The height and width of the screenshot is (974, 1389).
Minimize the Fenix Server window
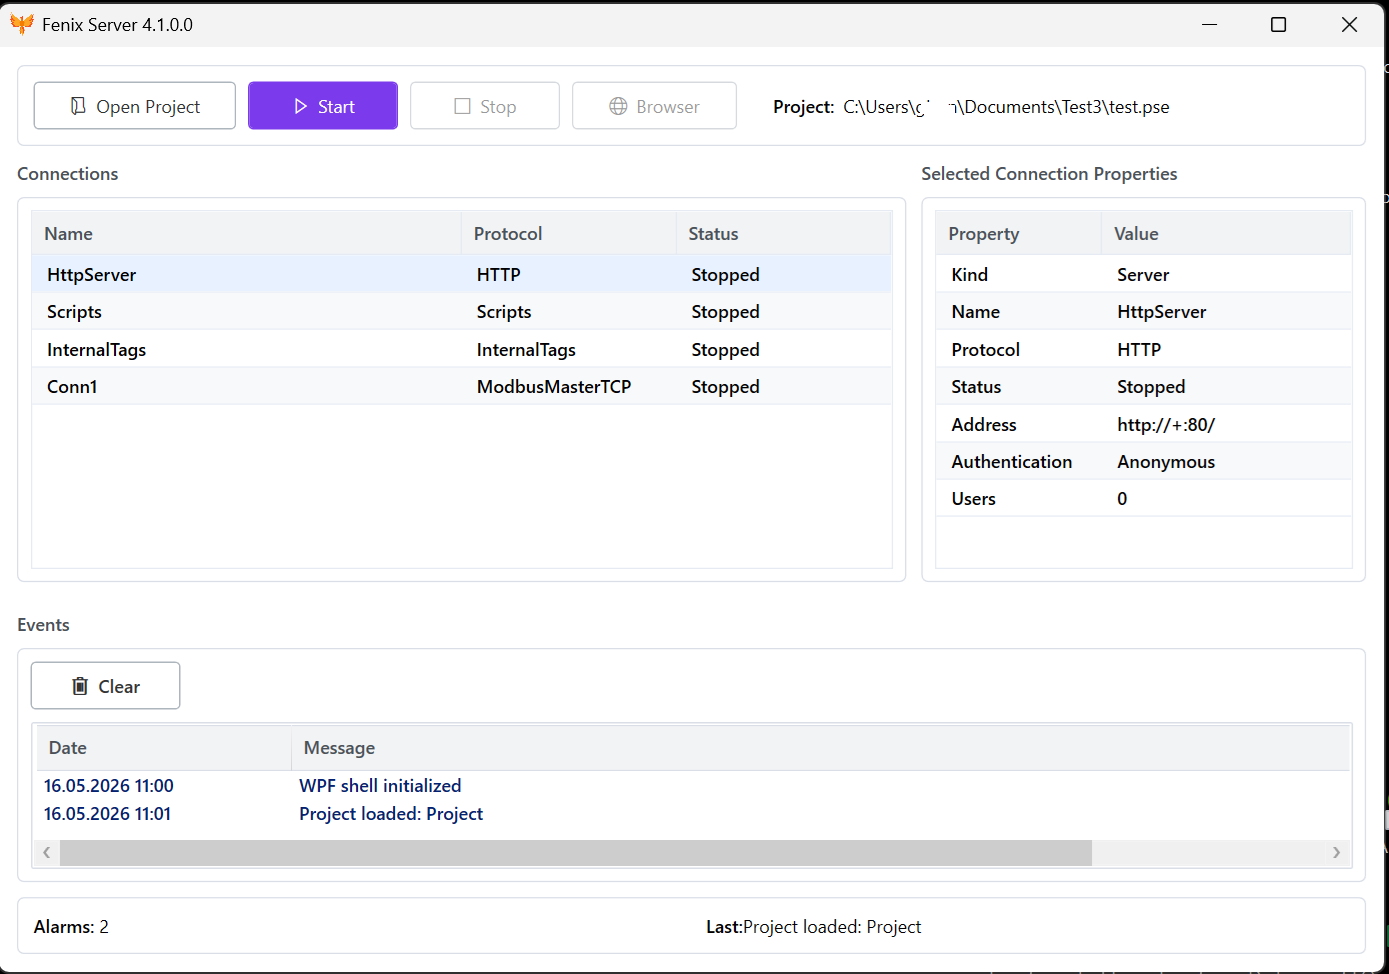pos(1210,24)
